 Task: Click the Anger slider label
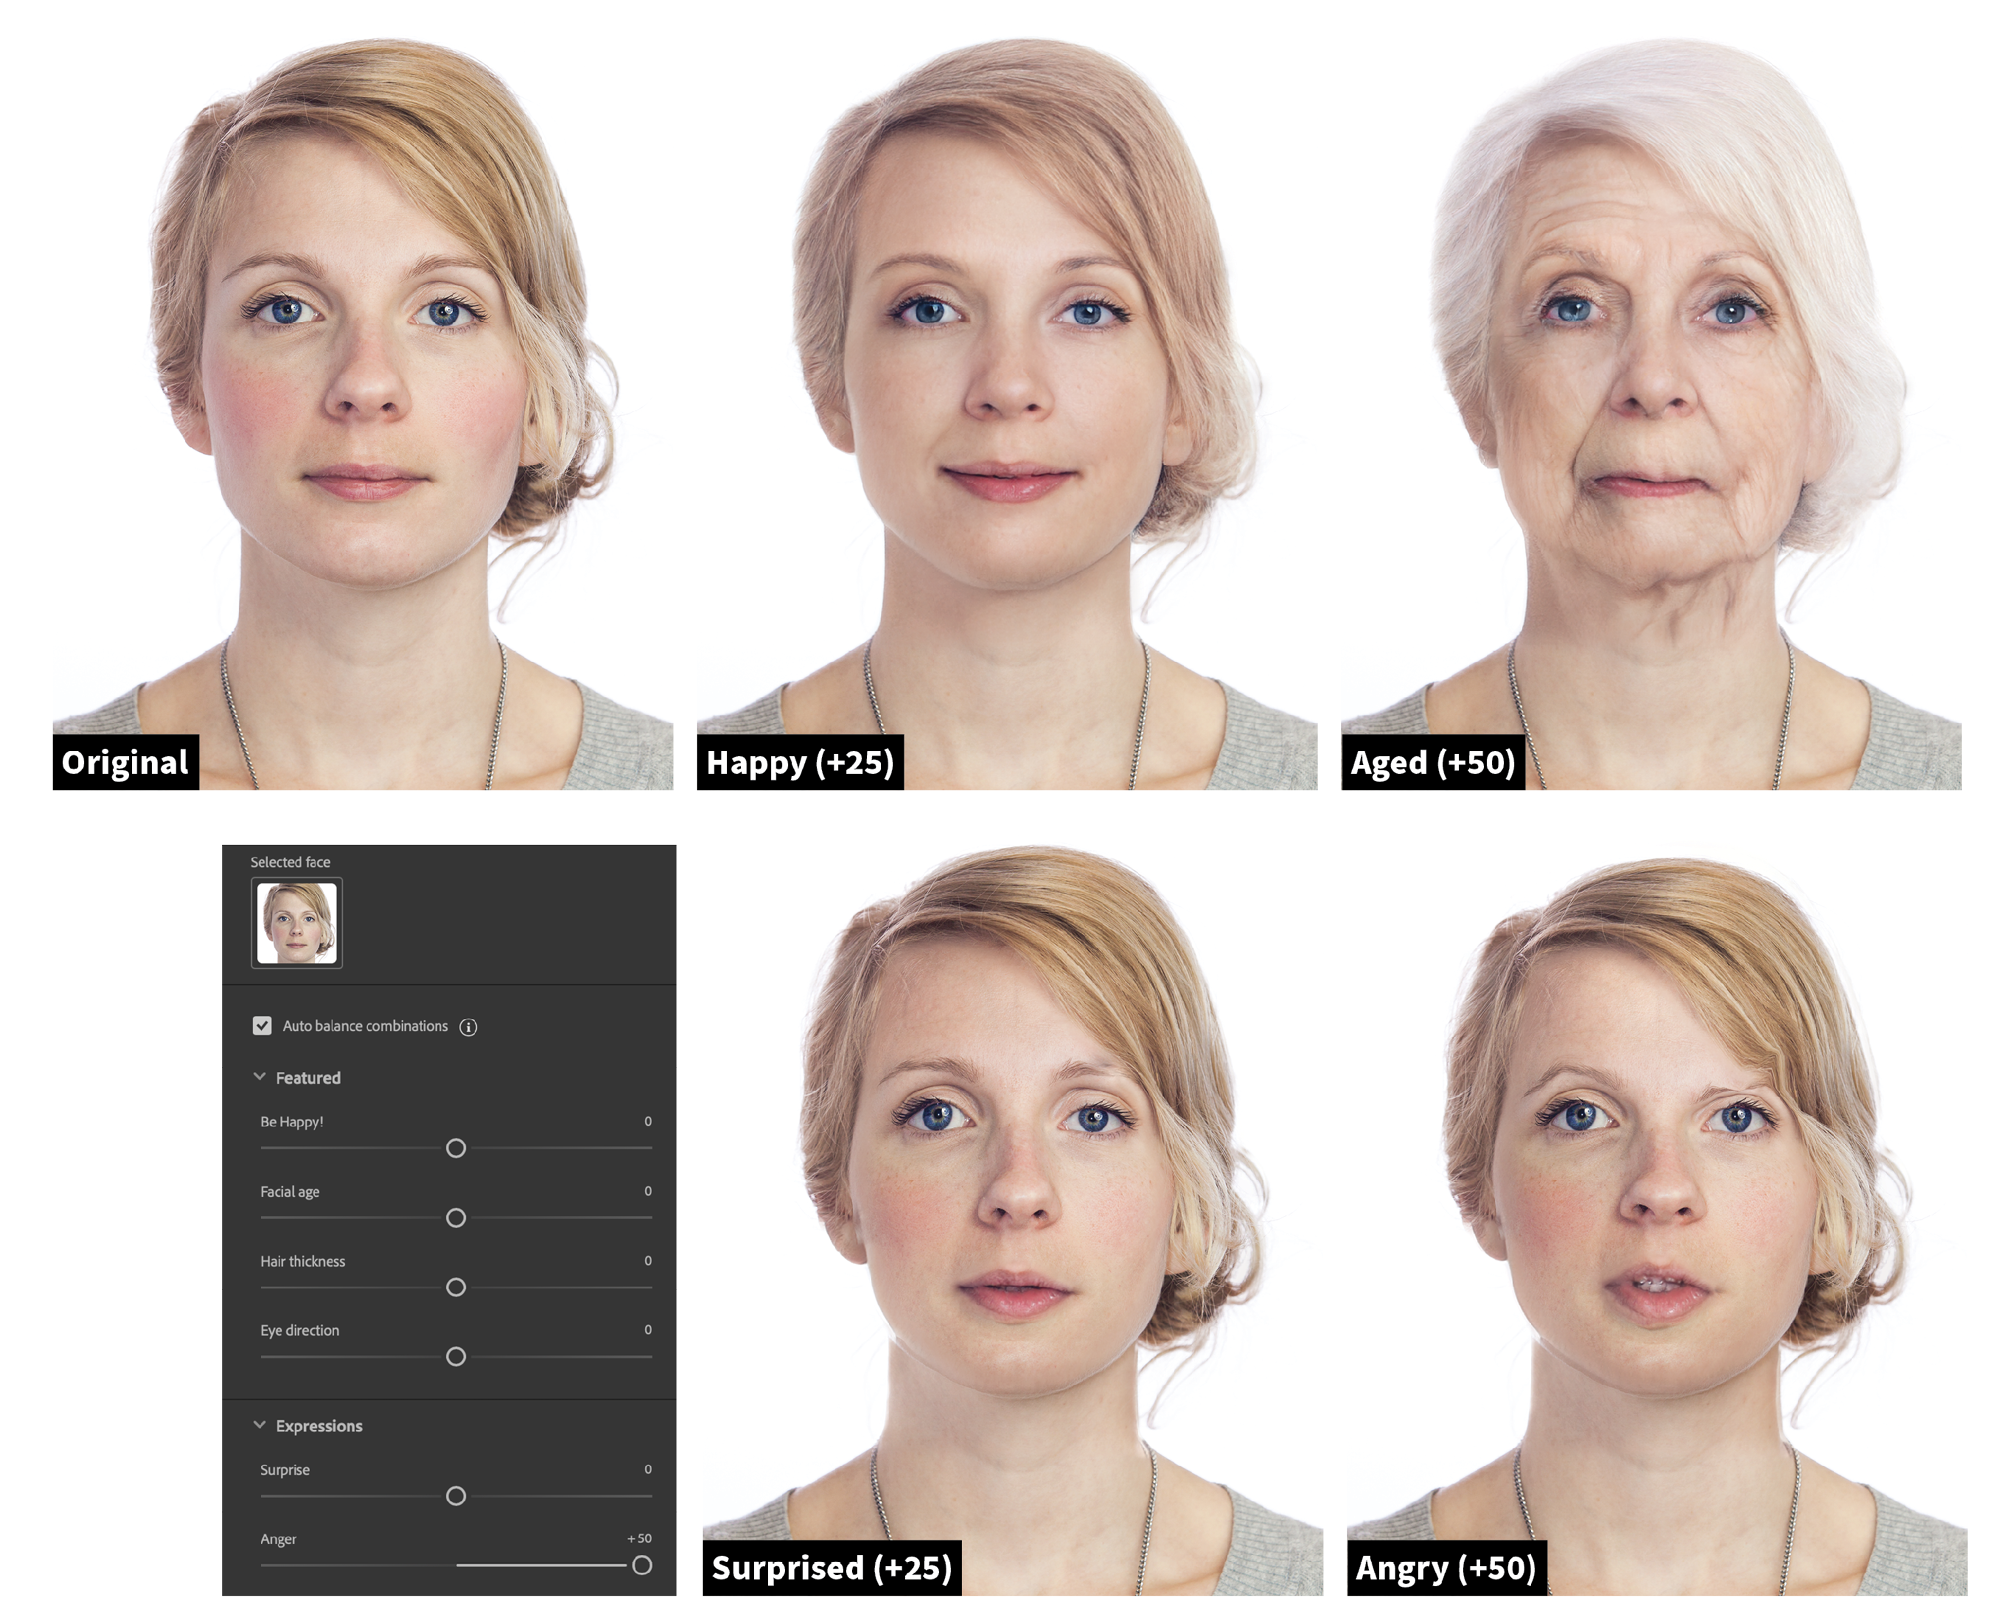pyautogui.click(x=278, y=1540)
